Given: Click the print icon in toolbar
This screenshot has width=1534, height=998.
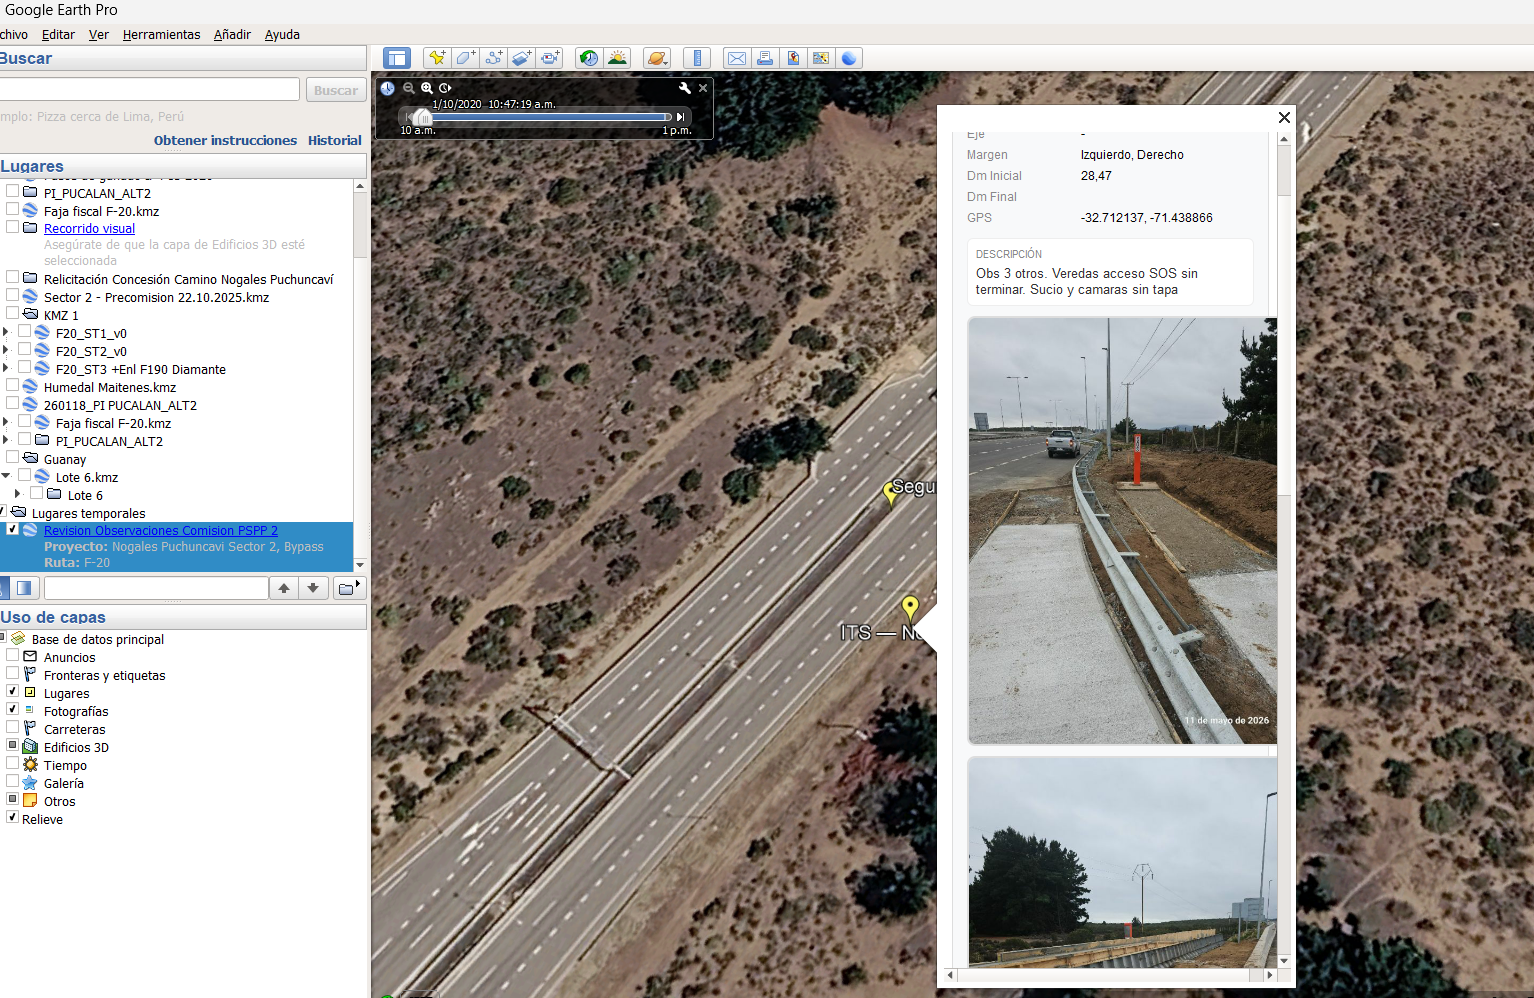Looking at the screenshot, I should tap(765, 58).
